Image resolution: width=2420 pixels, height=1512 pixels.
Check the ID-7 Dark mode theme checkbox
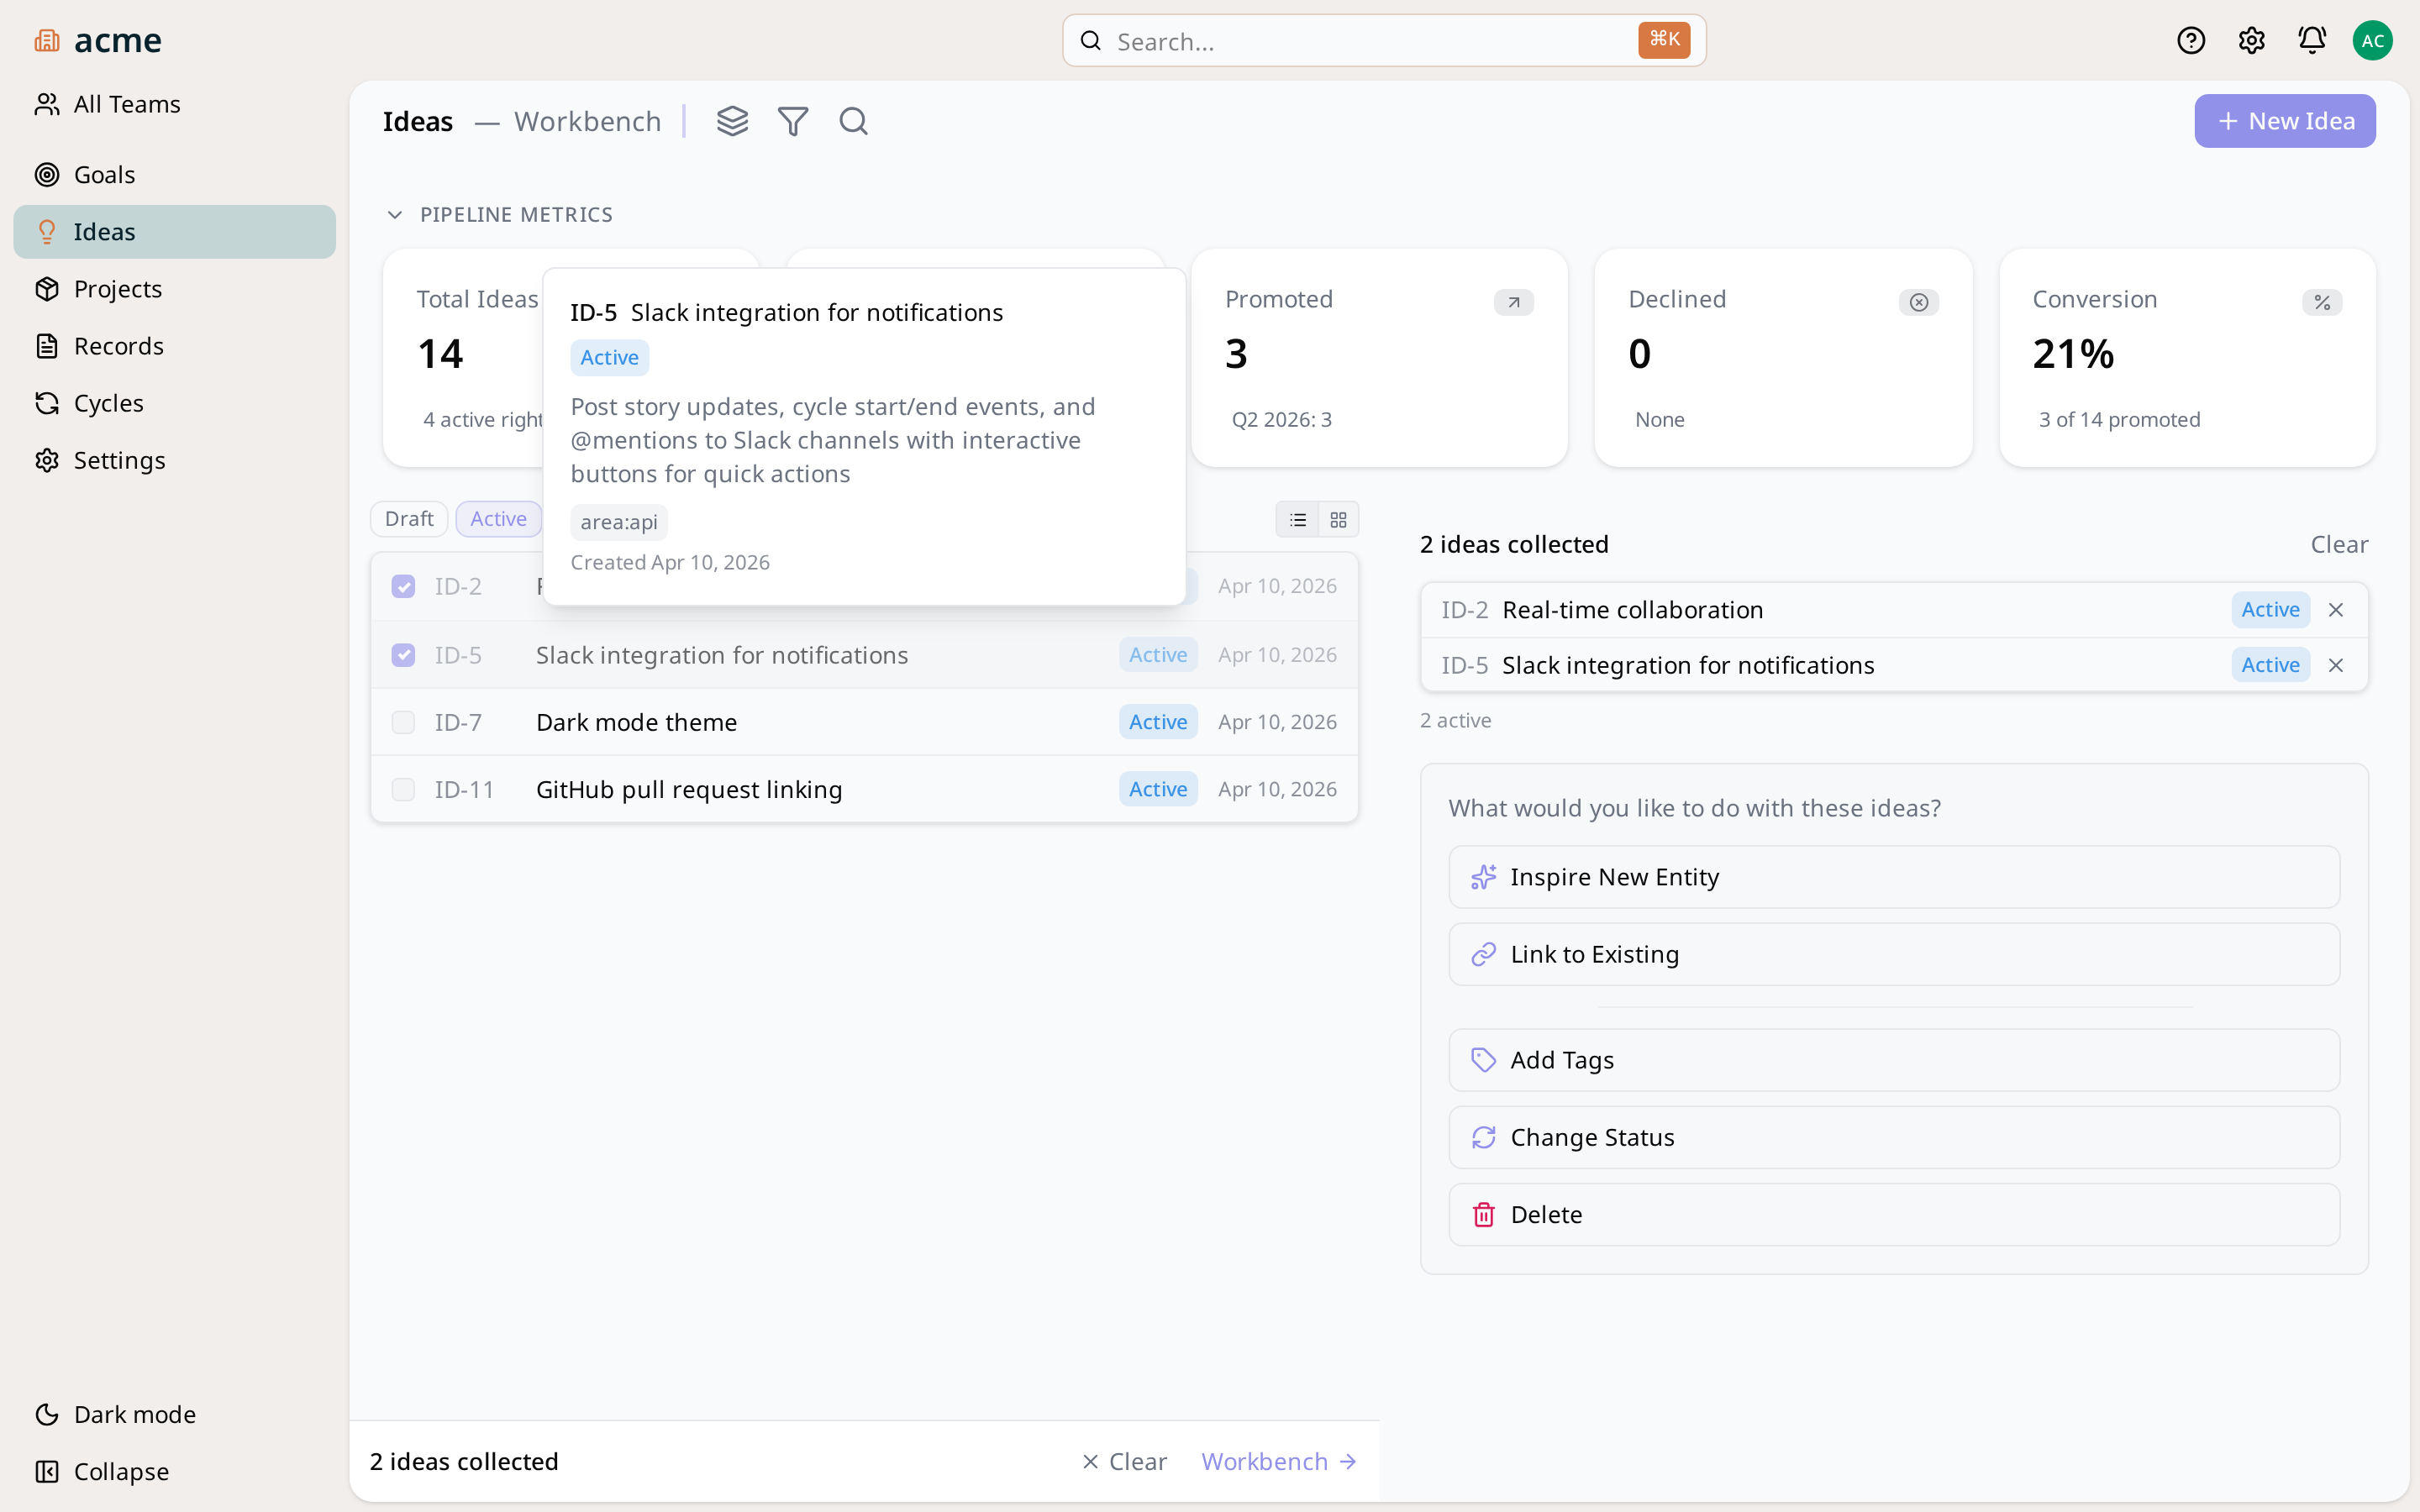[403, 722]
